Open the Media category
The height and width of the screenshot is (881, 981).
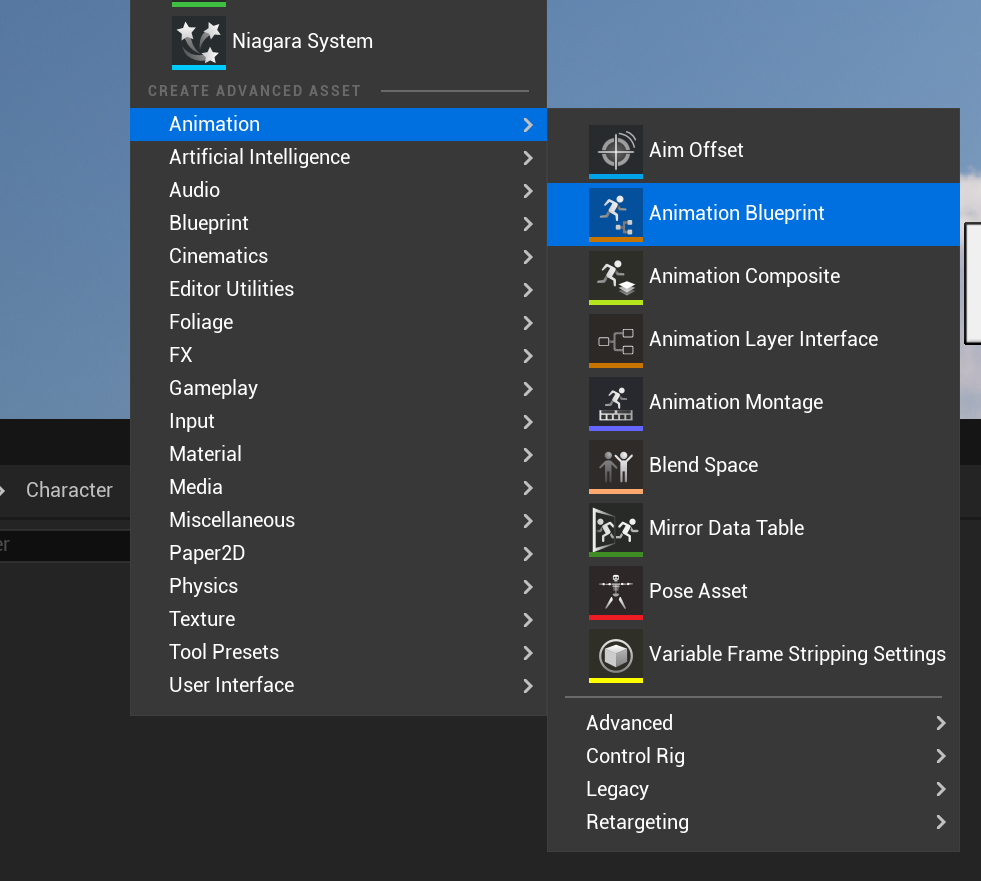click(338, 487)
